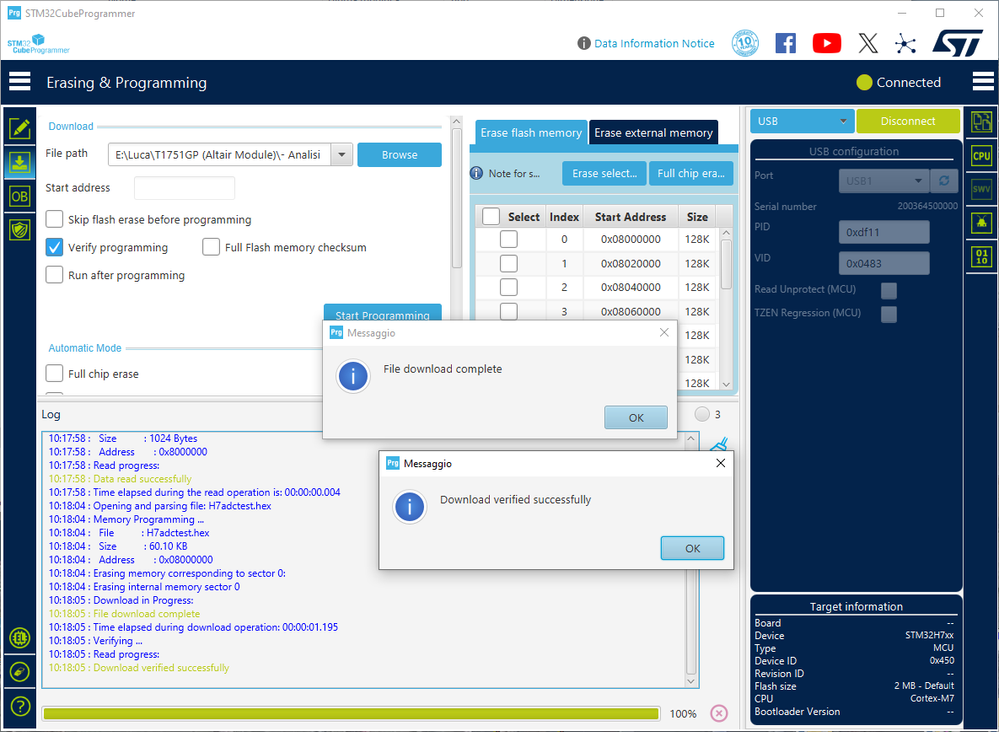Click the help question mark icon
The height and width of the screenshot is (732, 999).
tap(20, 706)
